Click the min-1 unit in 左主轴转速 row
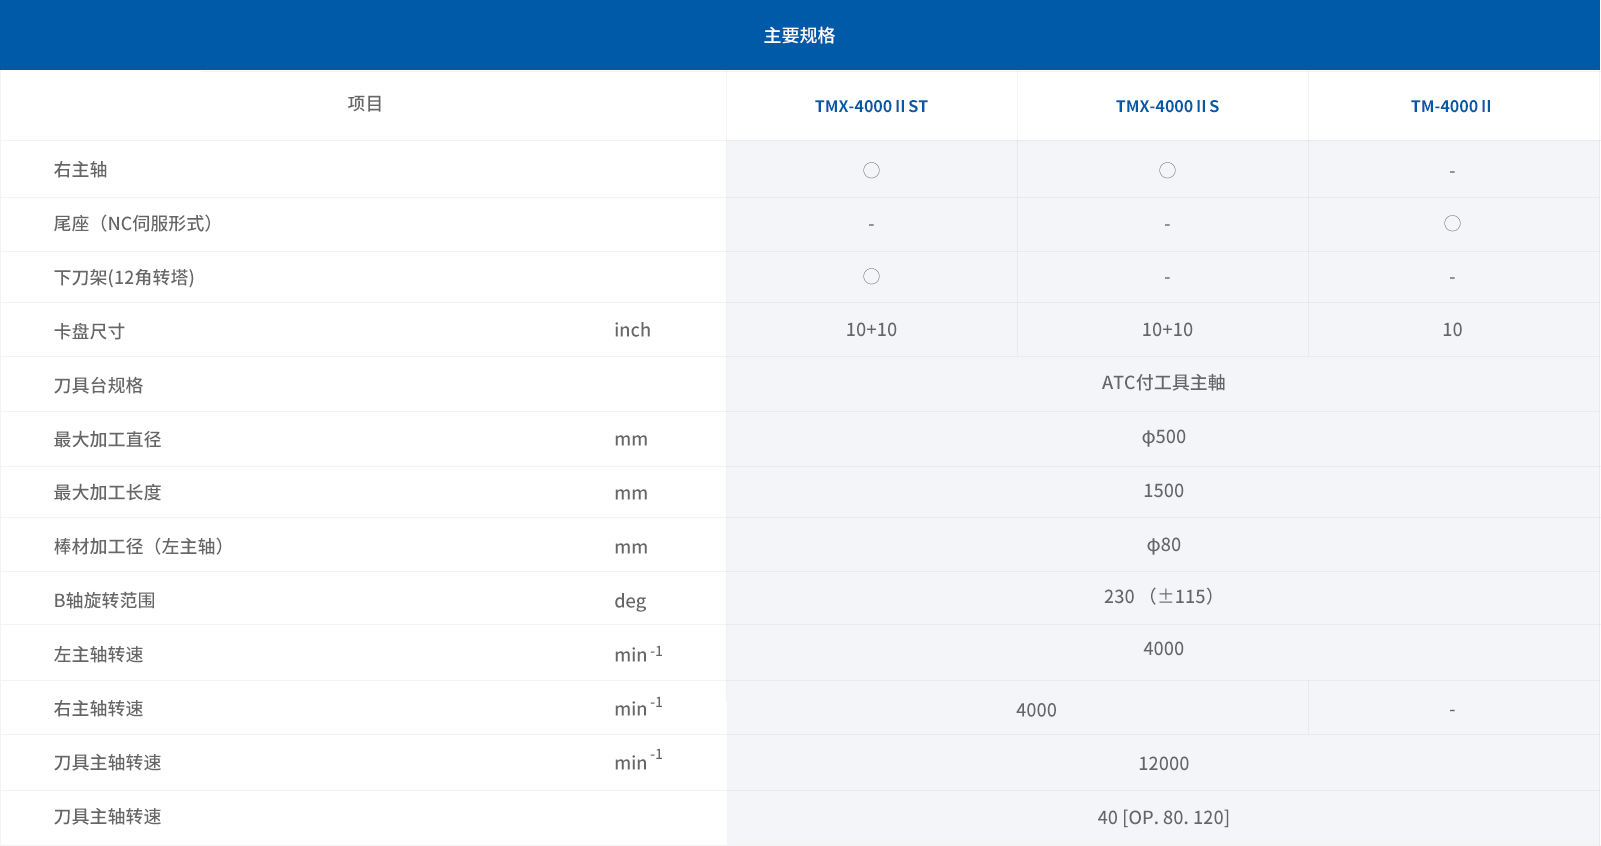1601x846 pixels. 638,654
